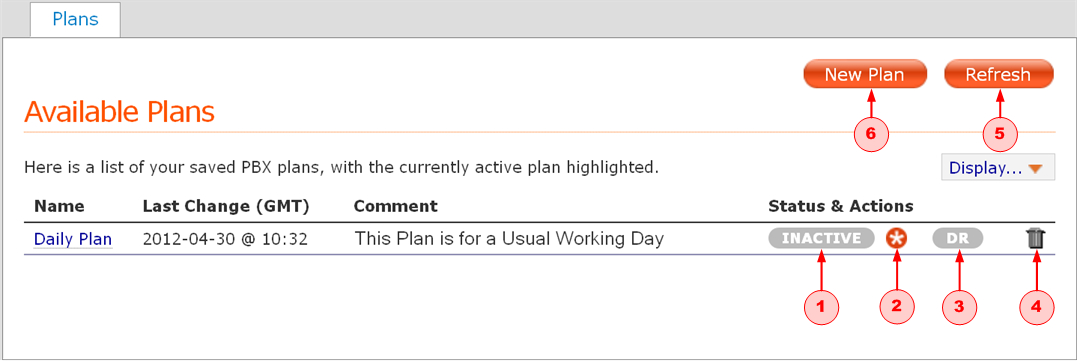Toggle the INACTIVE status badge
Viewport: 1078px width, 361px height.
pyautogui.click(x=822, y=239)
